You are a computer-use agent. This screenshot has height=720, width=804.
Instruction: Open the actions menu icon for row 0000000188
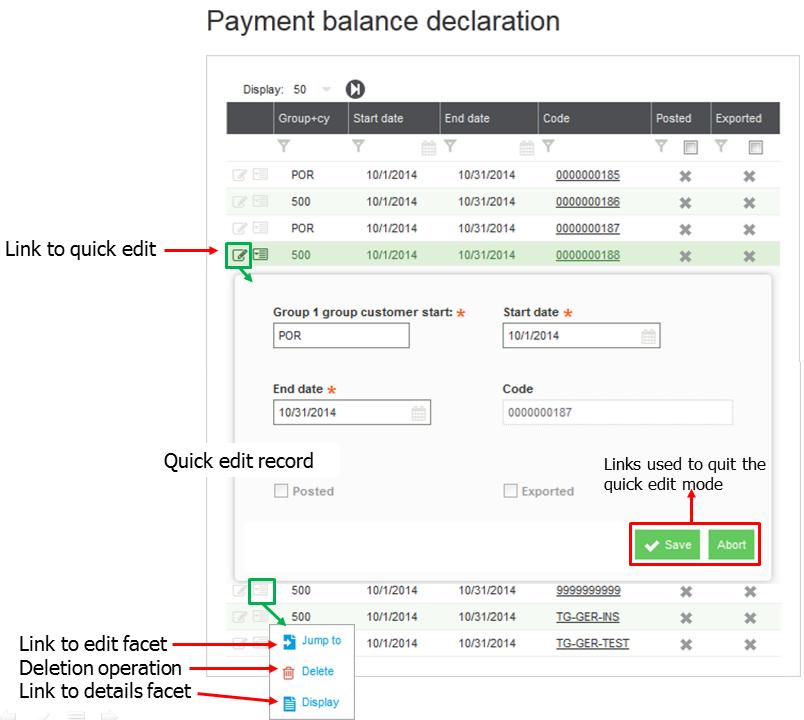[260, 255]
